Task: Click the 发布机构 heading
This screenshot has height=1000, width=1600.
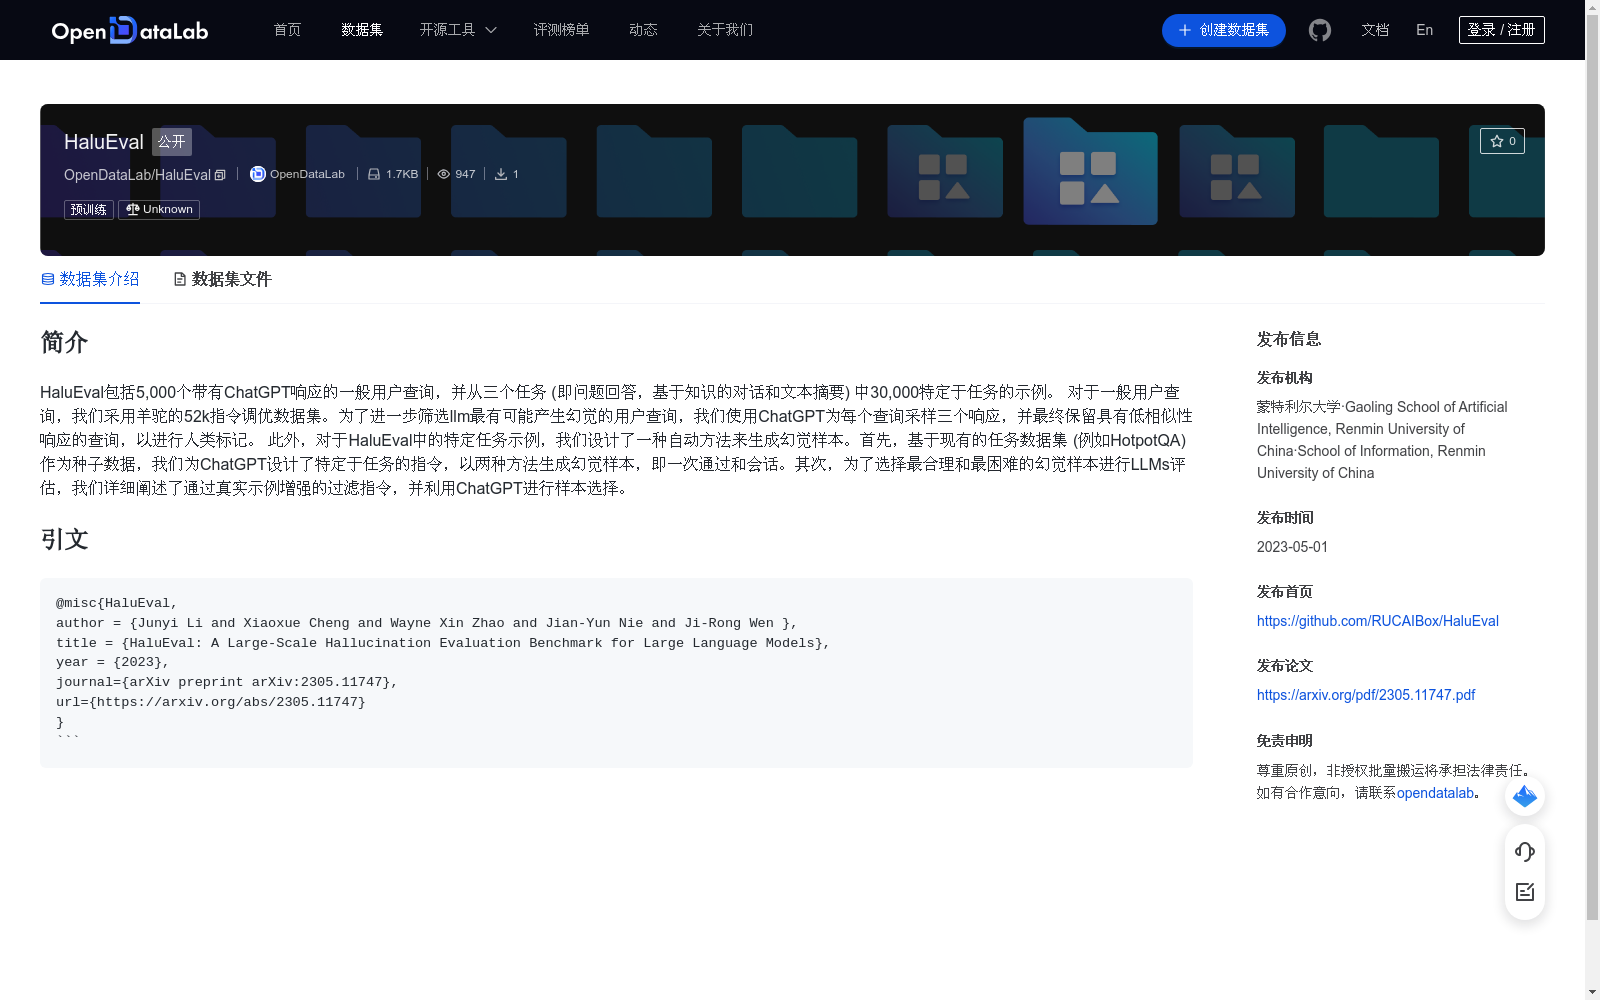Action: pos(1285,378)
